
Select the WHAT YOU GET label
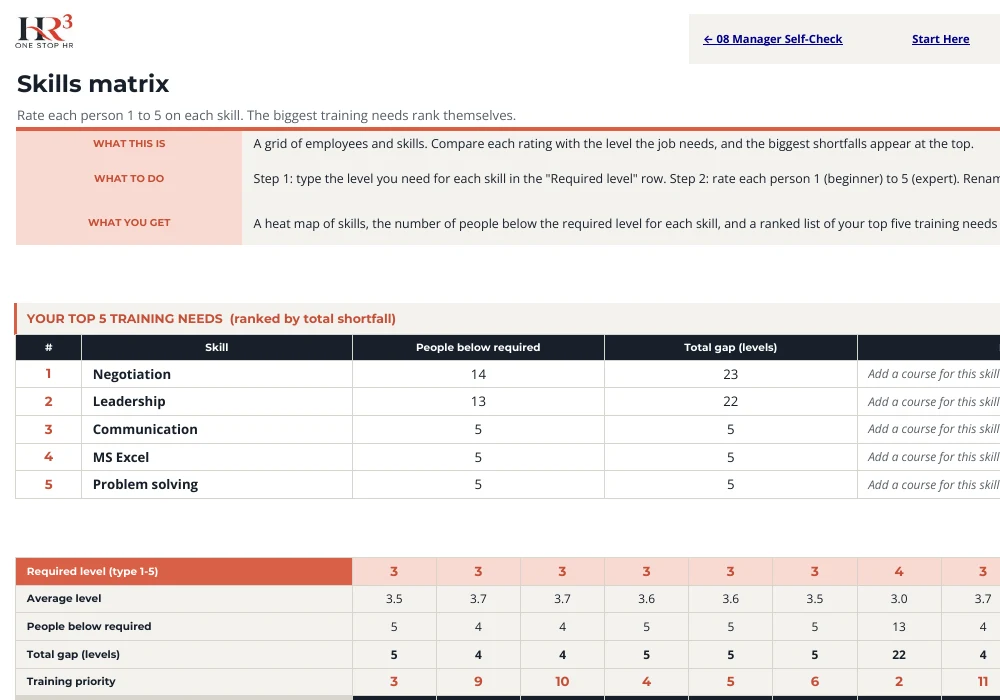coord(129,222)
